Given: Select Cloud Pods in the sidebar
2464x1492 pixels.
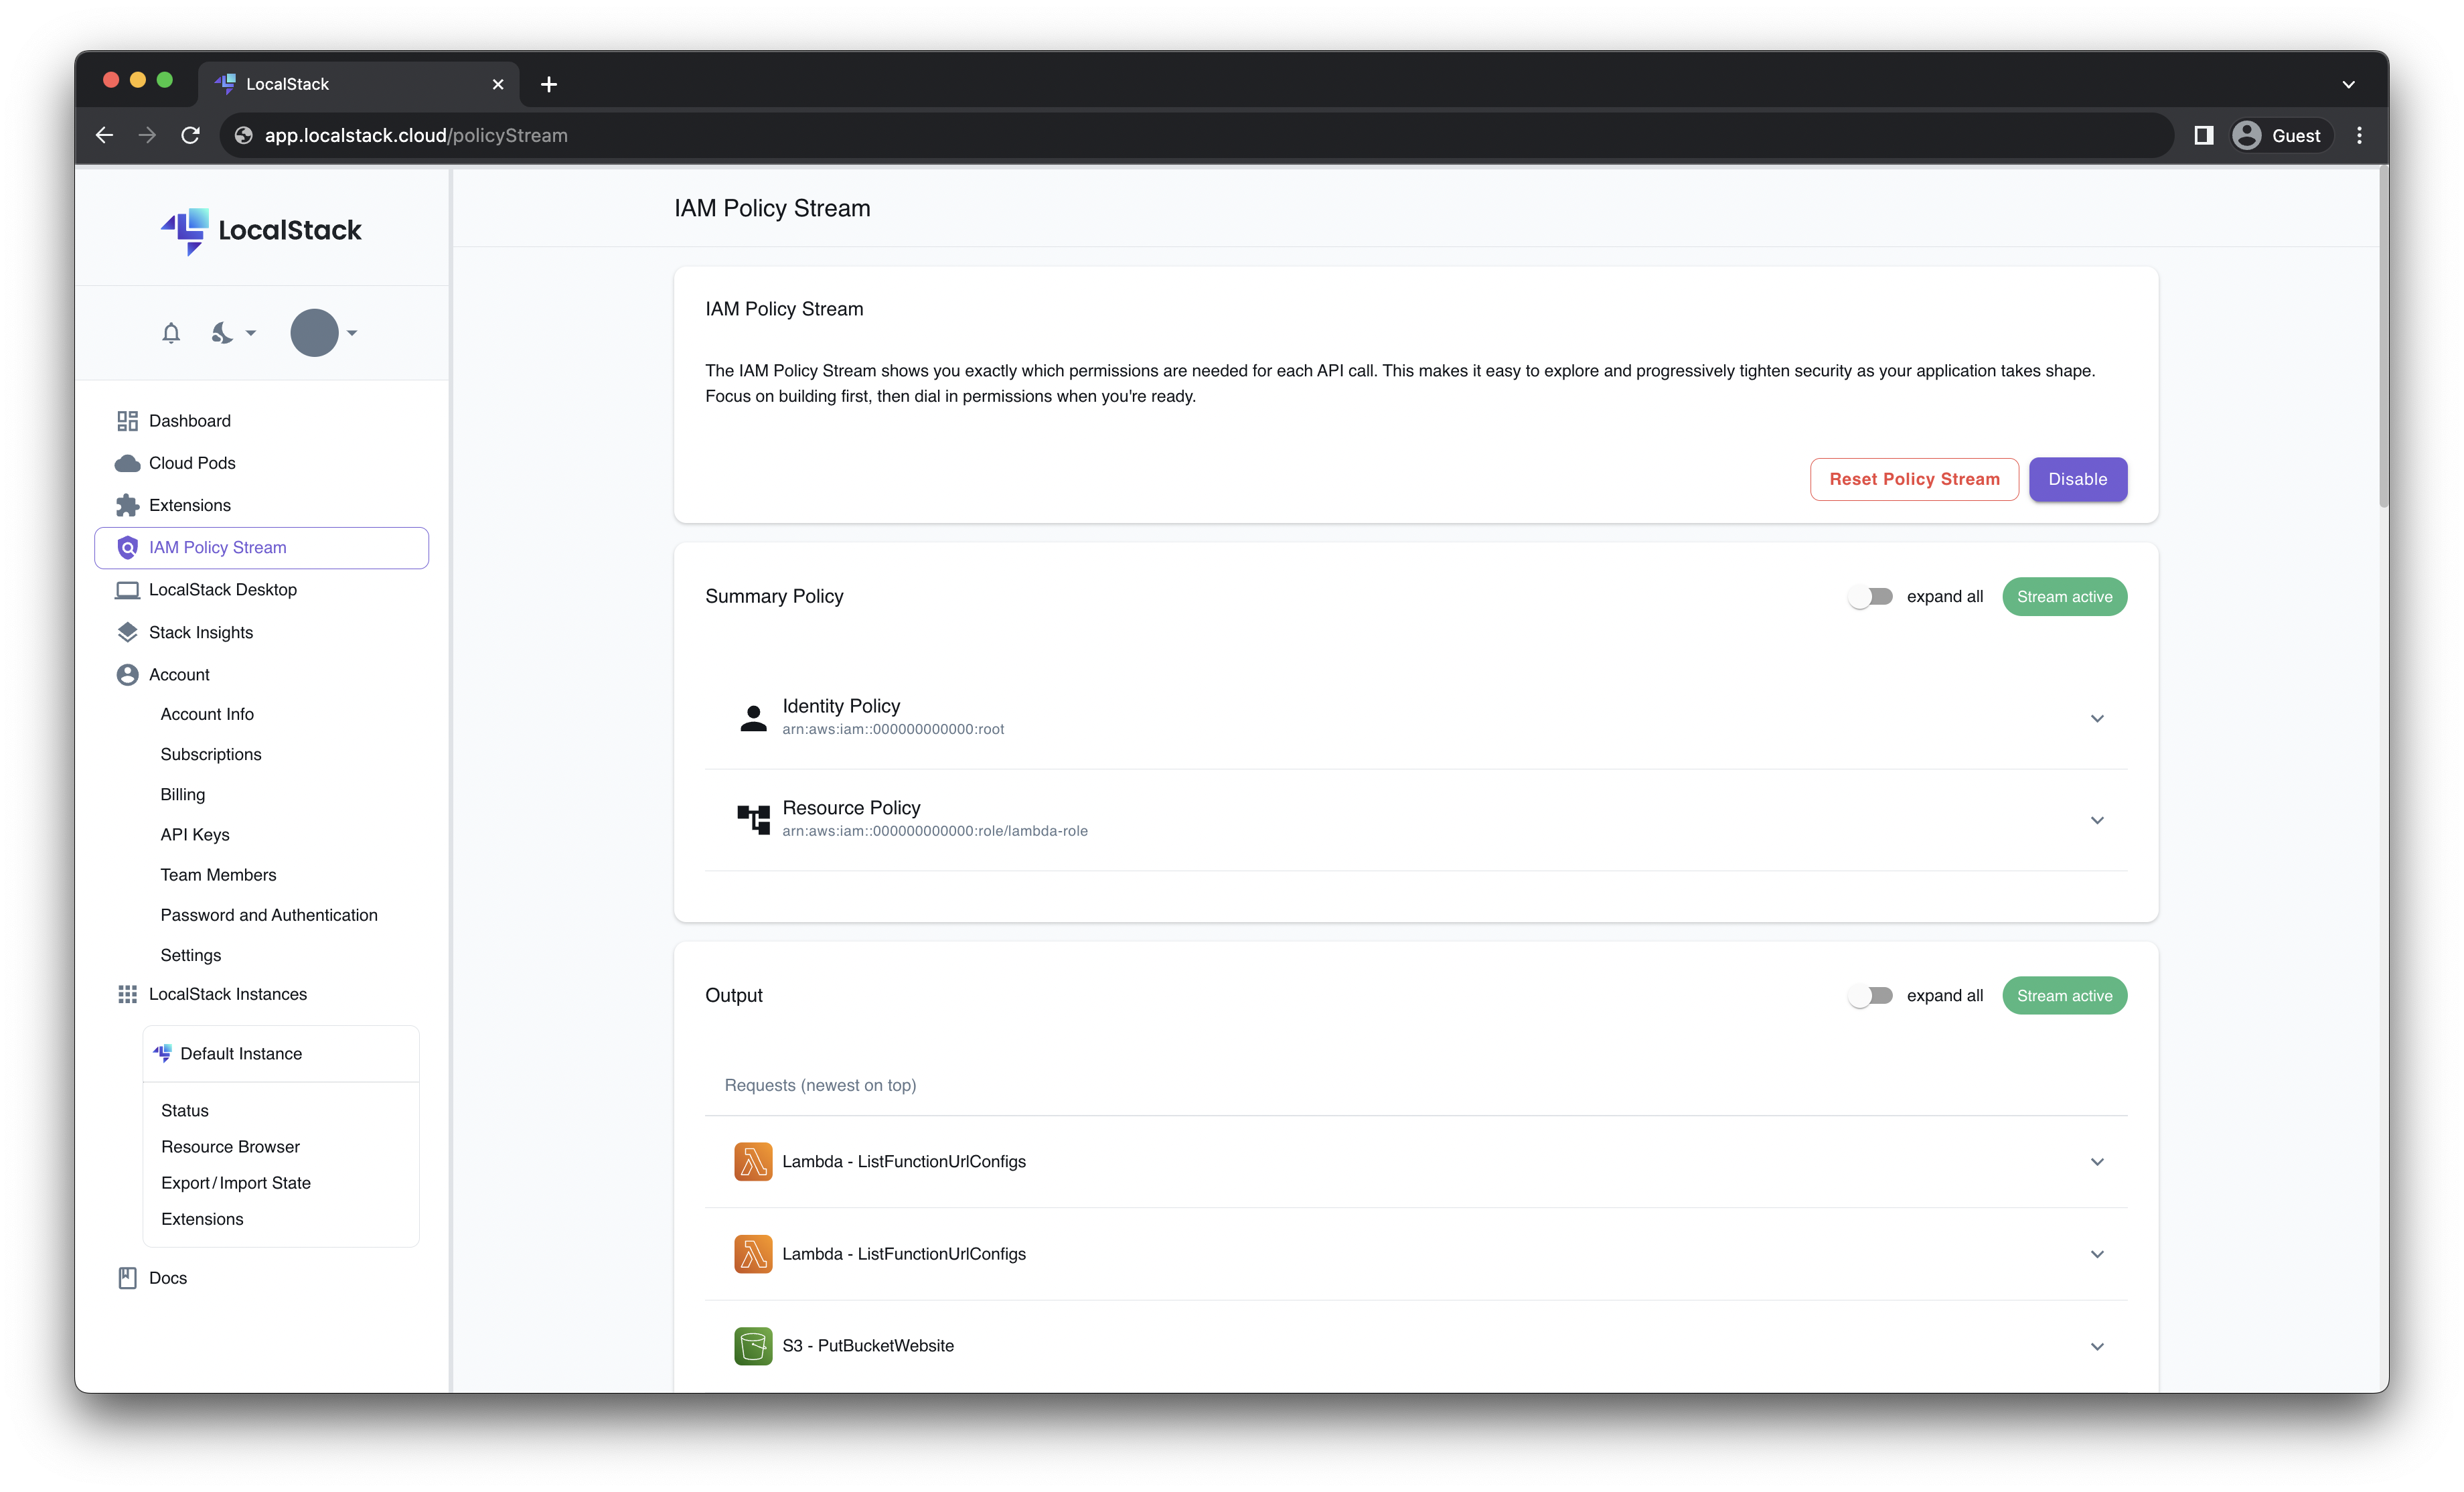Looking at the screenshot, I should (192, 462).
